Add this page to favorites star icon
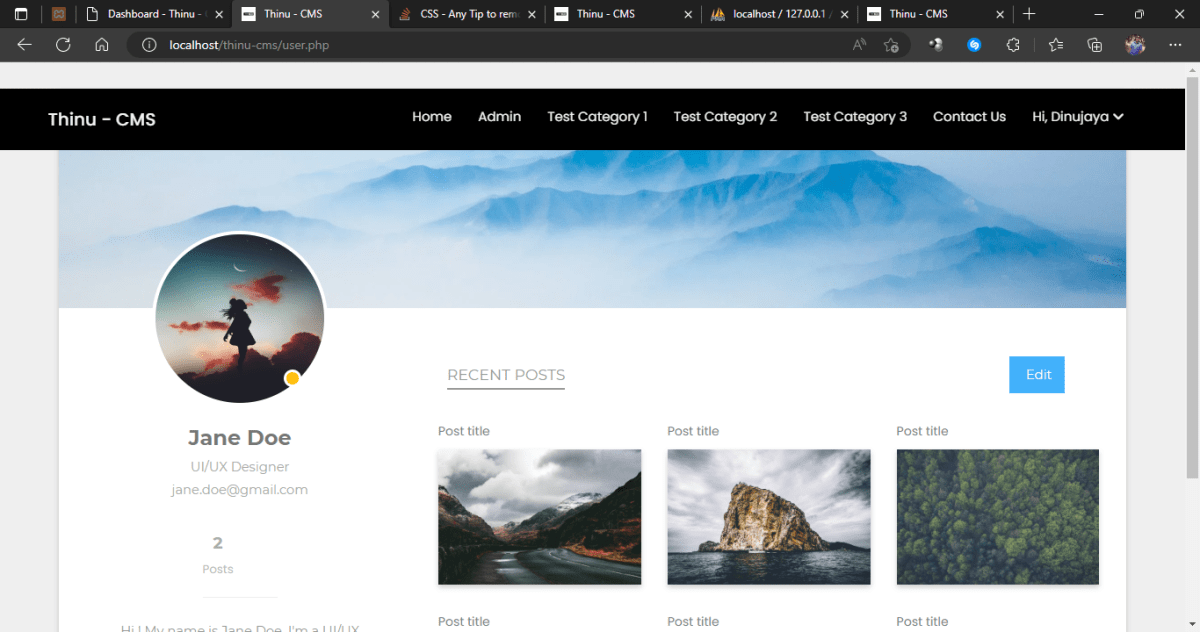The width and height of the screenshot is (1200, 632). (891, 45)
